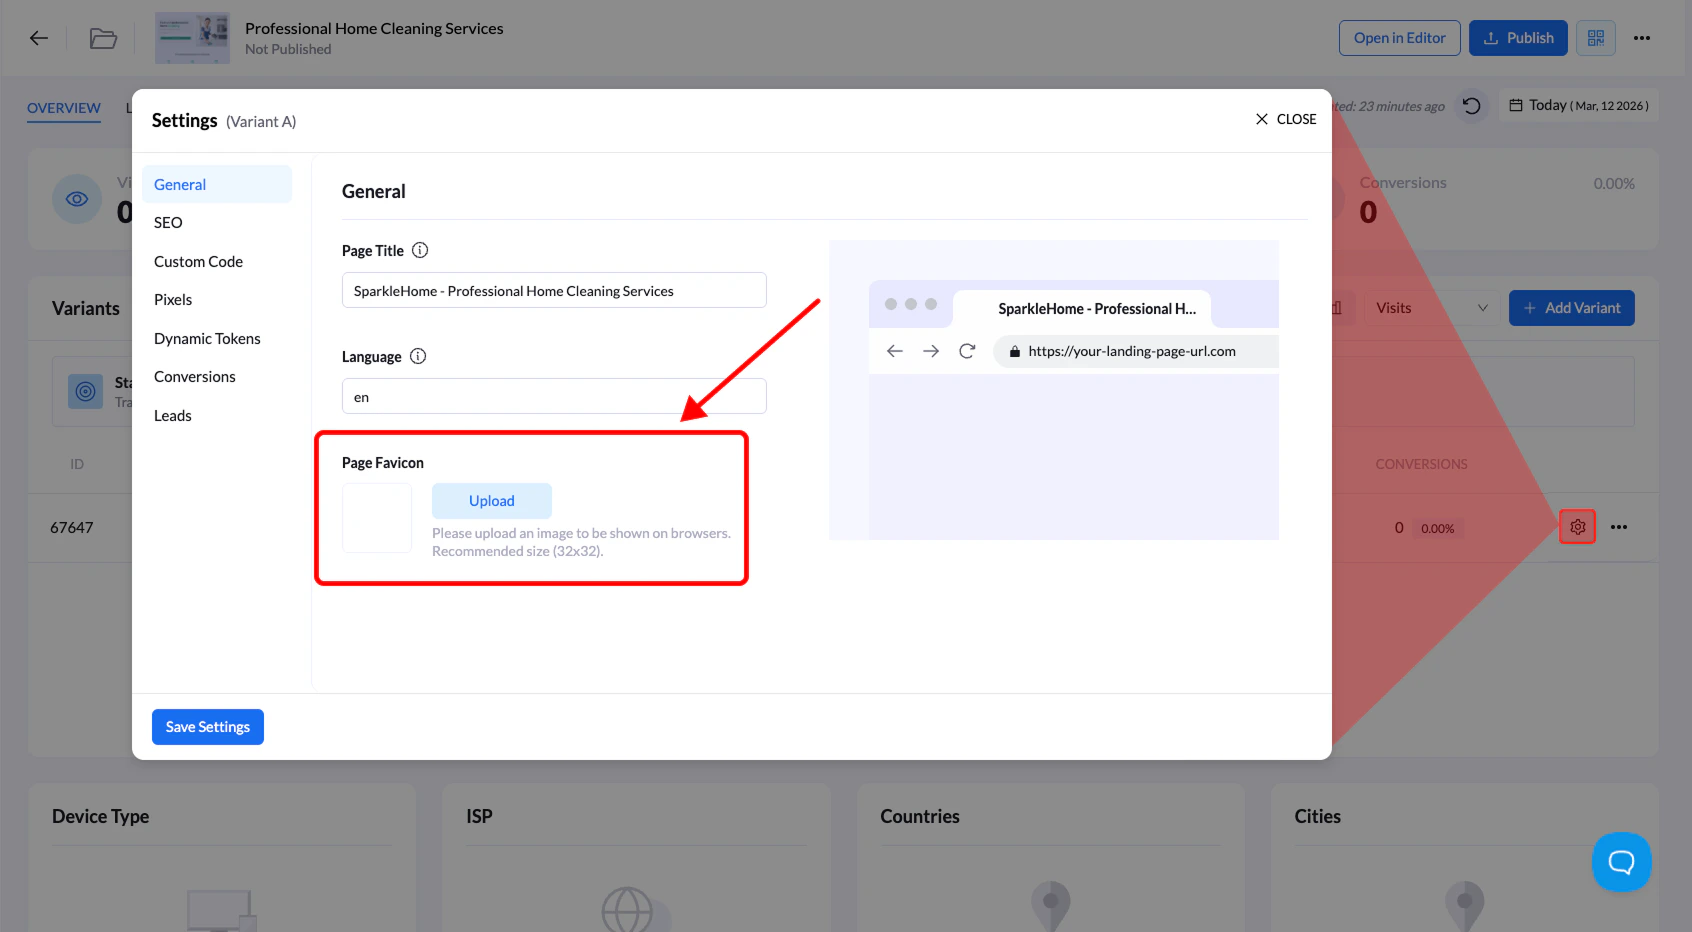1692x932 pixels.
Task: Click the ISP card heading
Action: [x=480, y=816]
